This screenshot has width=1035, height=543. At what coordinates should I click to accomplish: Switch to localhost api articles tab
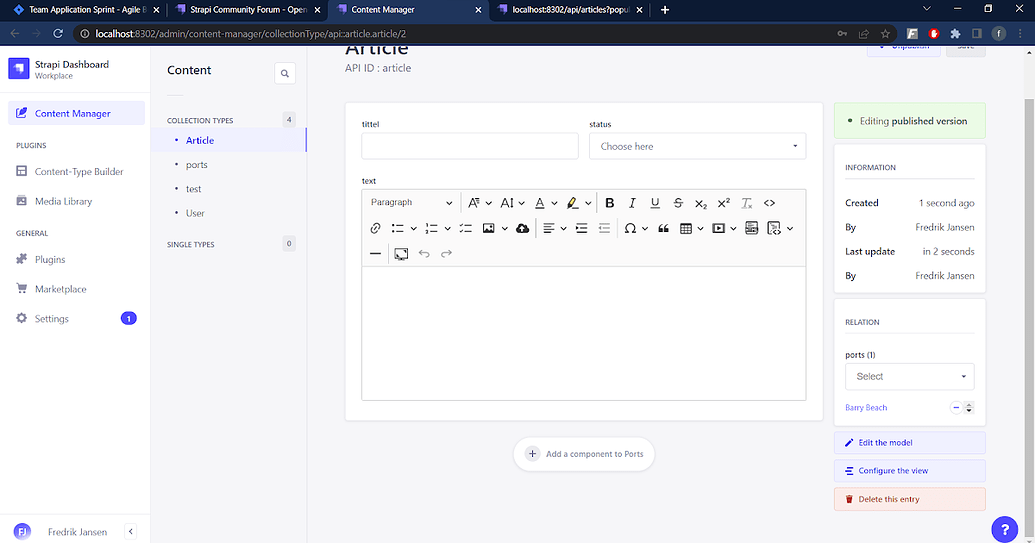pyautogui.click(x=570, y=10)
